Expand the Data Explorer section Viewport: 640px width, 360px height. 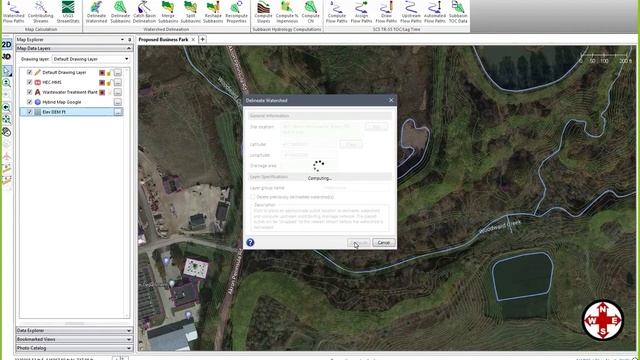tap(129, 331)
